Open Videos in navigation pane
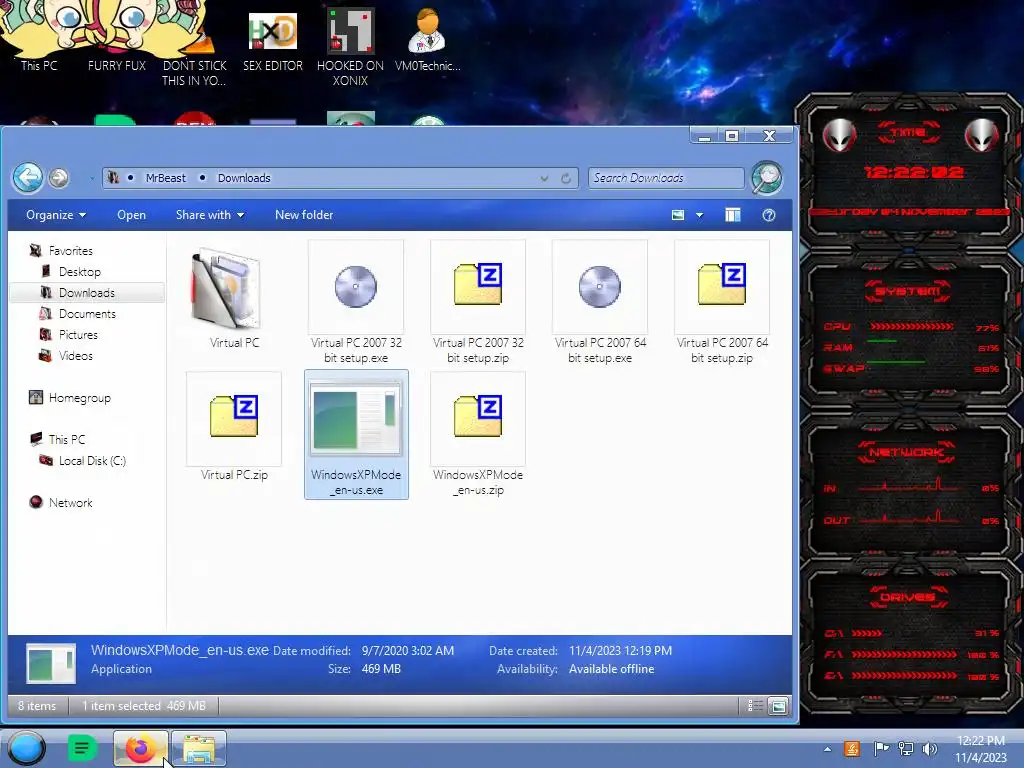Screen dimensions: 1024x768 (75, 356)
